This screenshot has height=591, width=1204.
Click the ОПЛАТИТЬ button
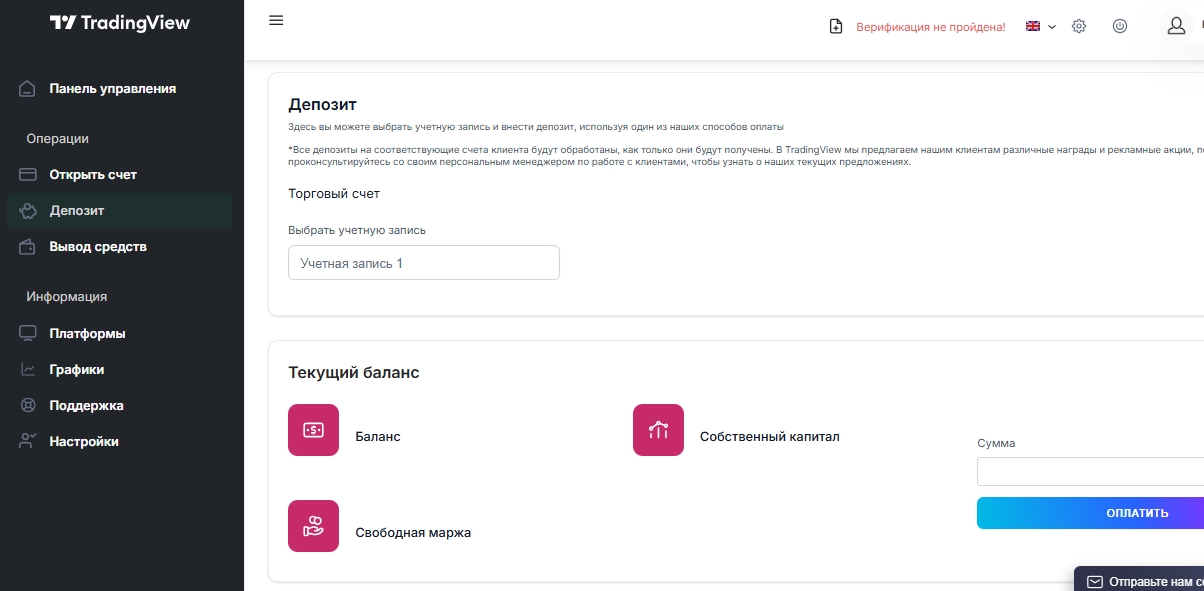1090,513
